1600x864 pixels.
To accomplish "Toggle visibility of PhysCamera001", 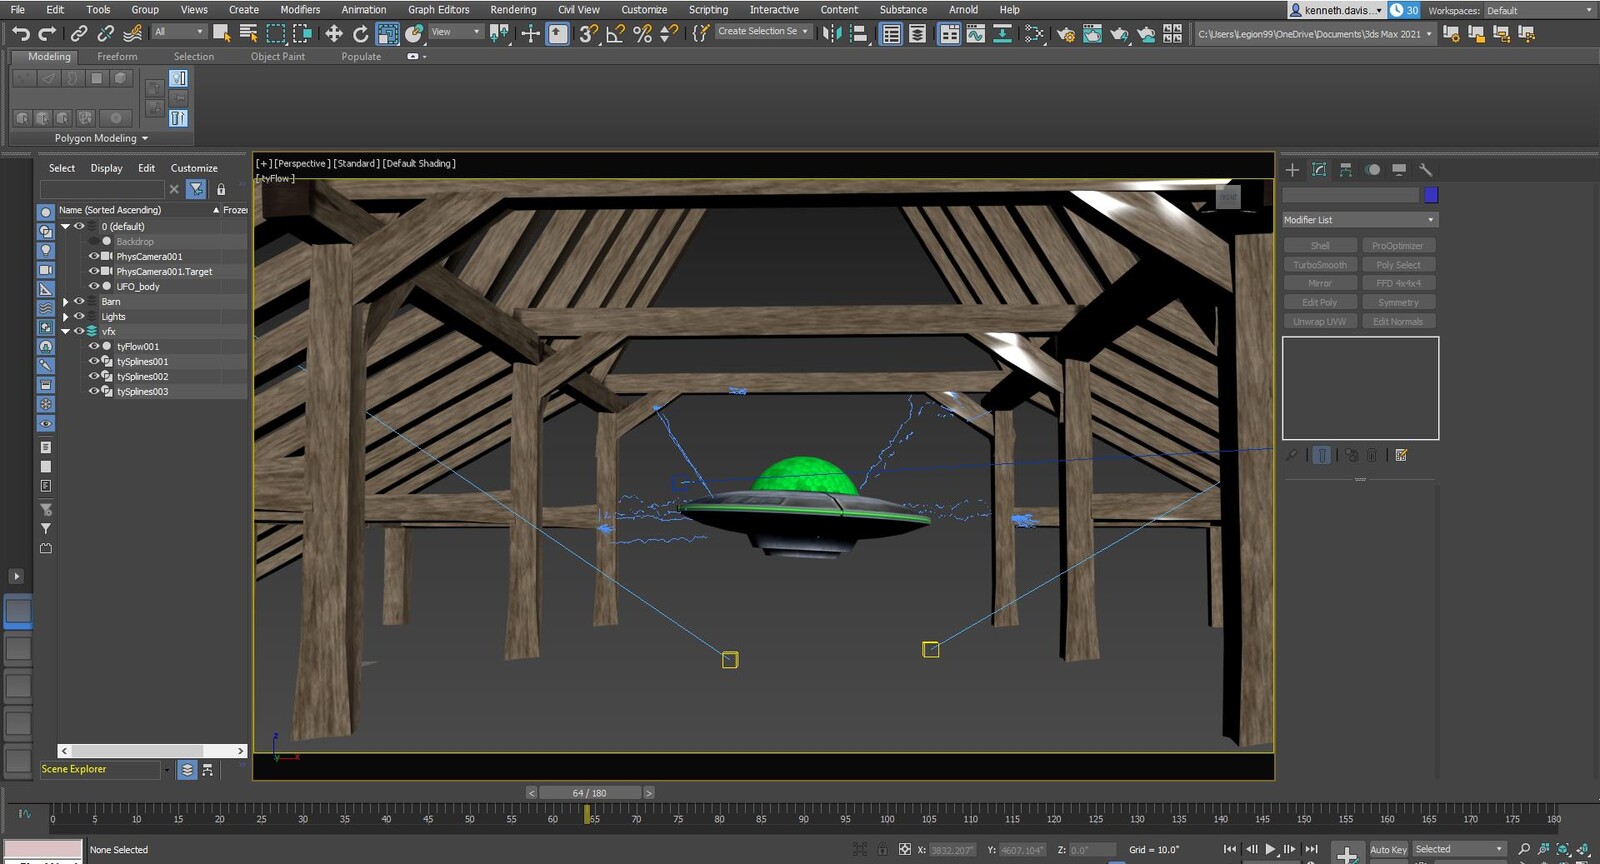I will [94, 256].
